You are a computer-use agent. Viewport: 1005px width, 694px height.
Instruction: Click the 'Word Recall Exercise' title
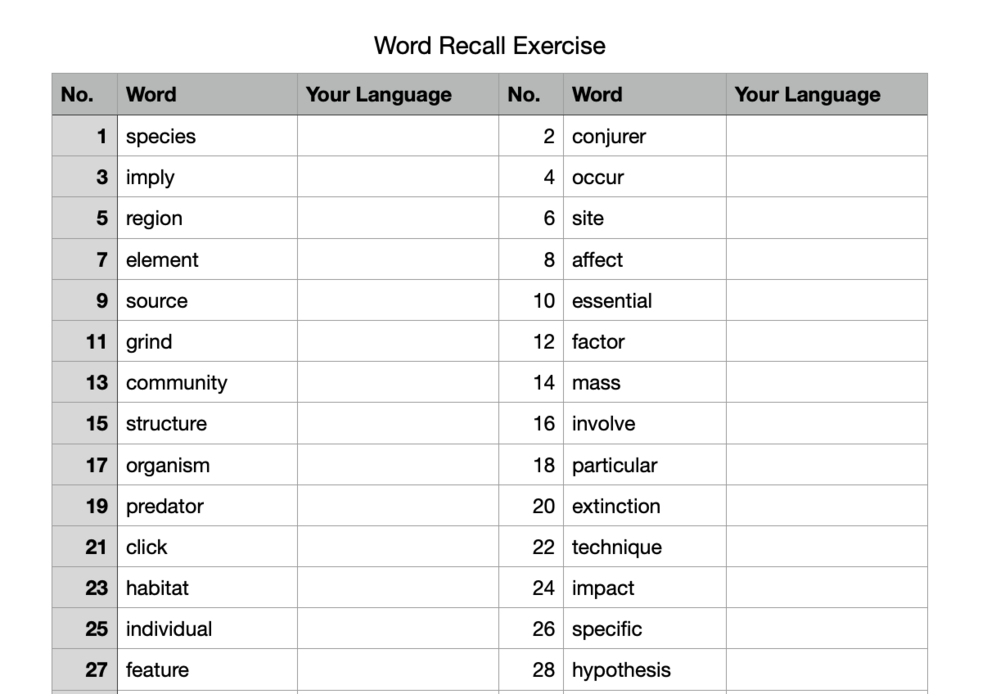coord(490,45)
